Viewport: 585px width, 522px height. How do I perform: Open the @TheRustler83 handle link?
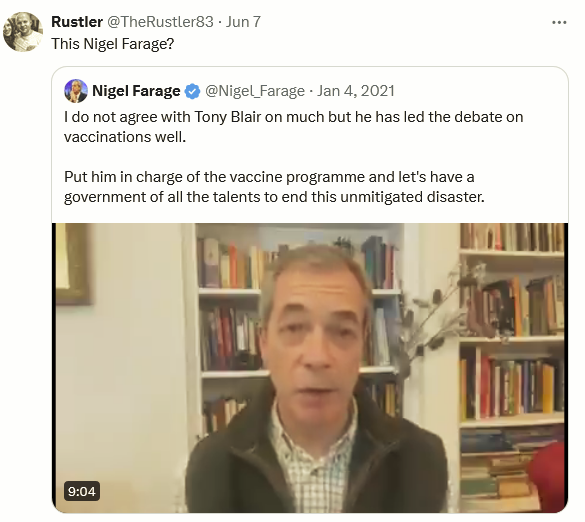coord(160,22)
